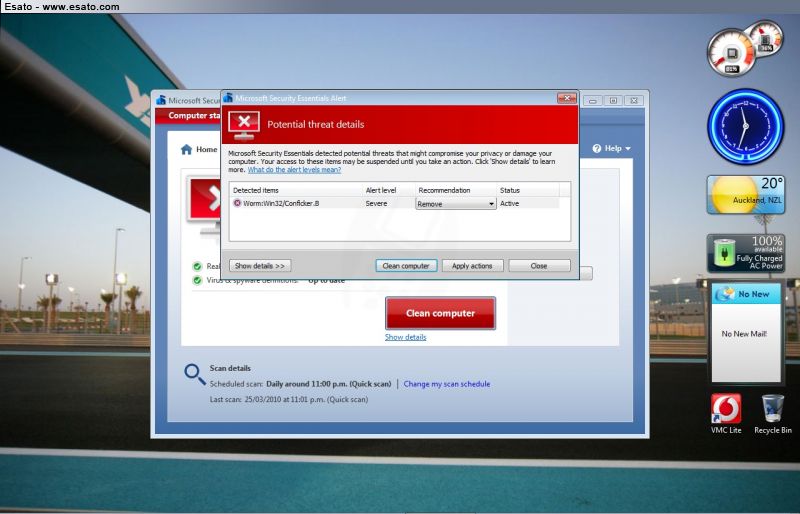This screenshot has height=514, width=800.
Task: Click the alert dialog title bar castle icon
Action: pos(228,97)
